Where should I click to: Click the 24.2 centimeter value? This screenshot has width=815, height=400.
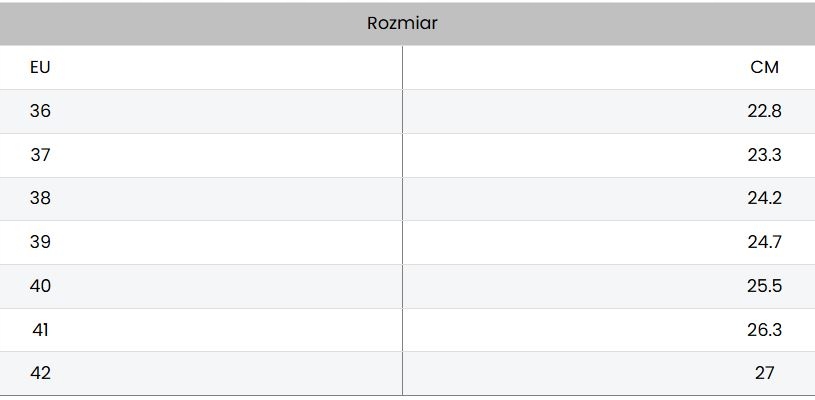[x=764, y=198]
